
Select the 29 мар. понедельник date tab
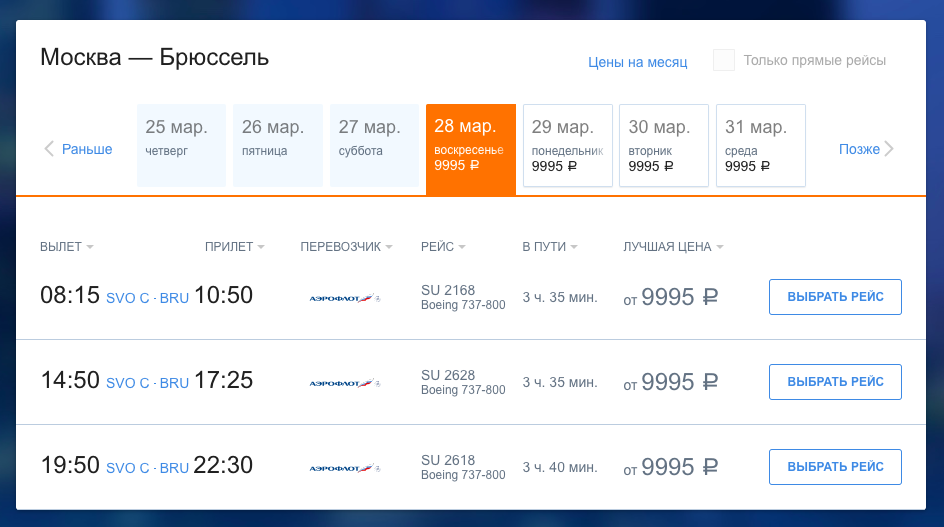[568, 145]
